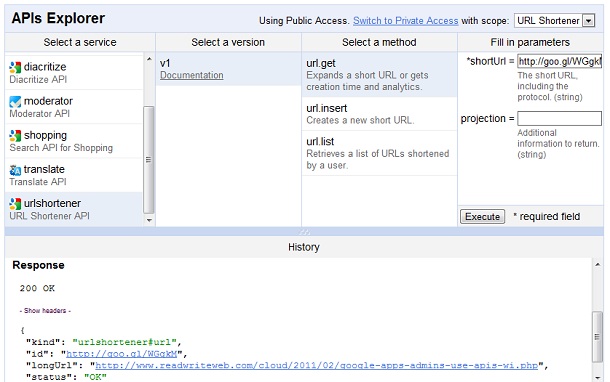Click the Select a method column header
The height and width of the screenshot is (382, 610).
(x=379, y=42)
